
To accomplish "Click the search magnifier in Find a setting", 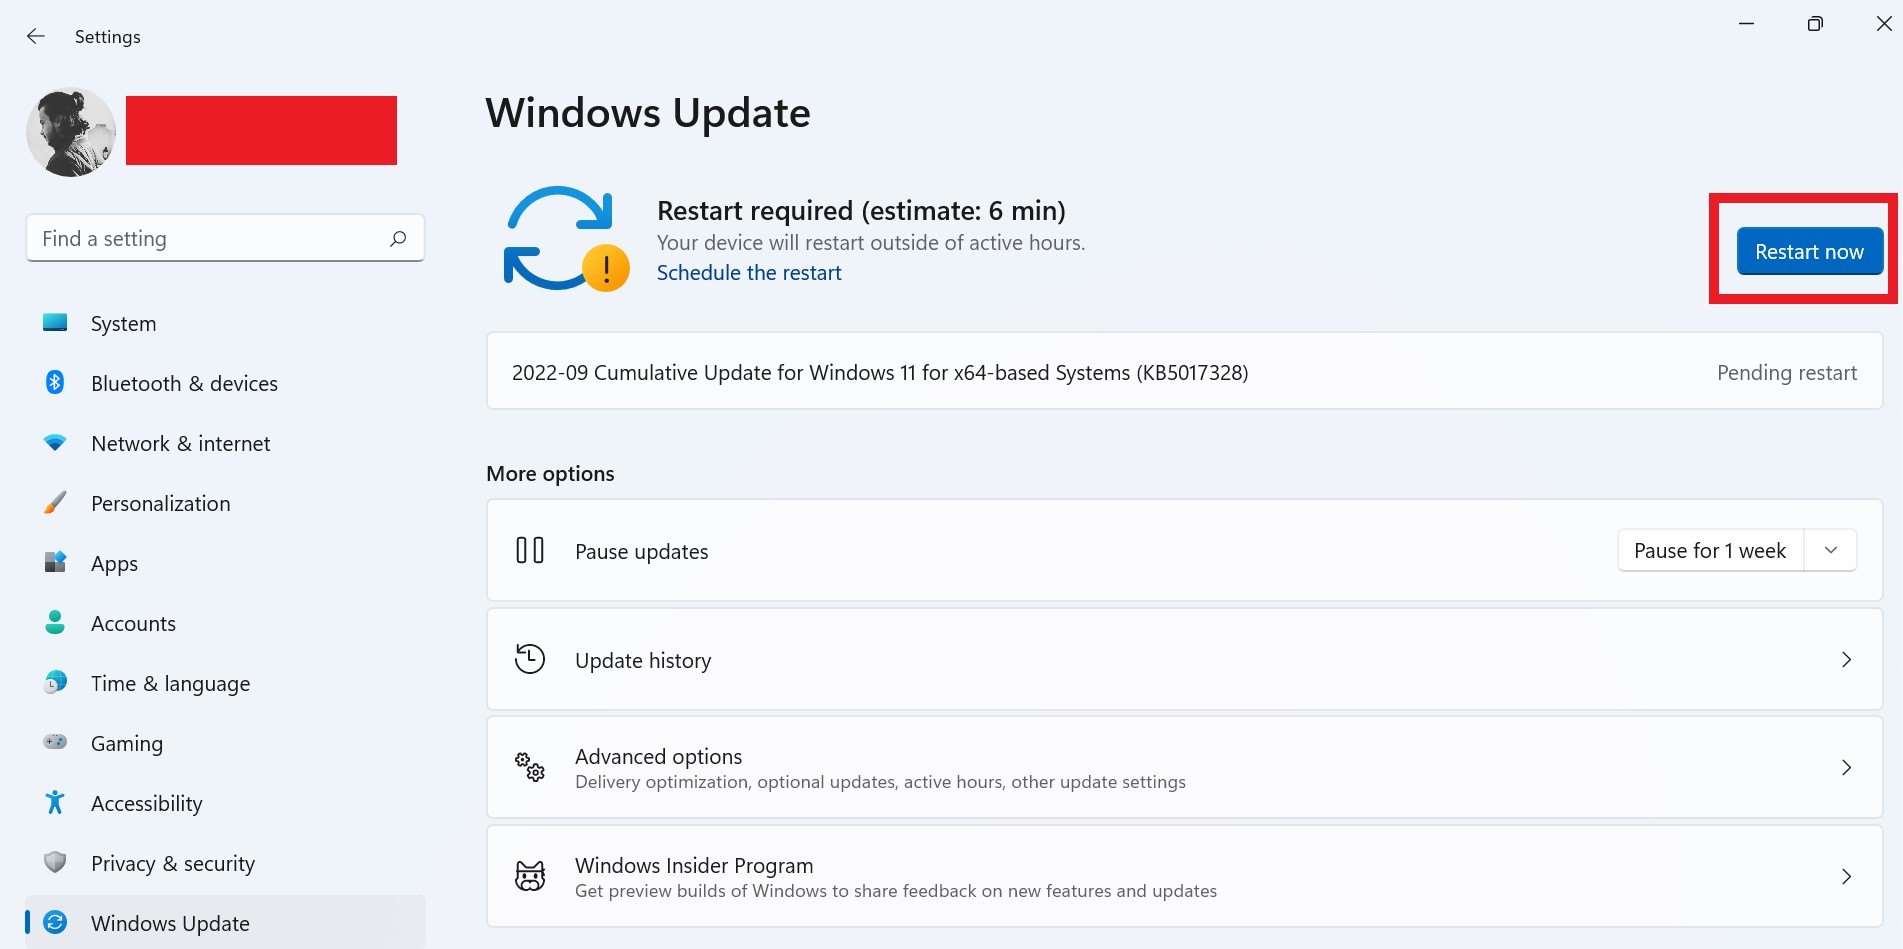I will coord(397,238).
